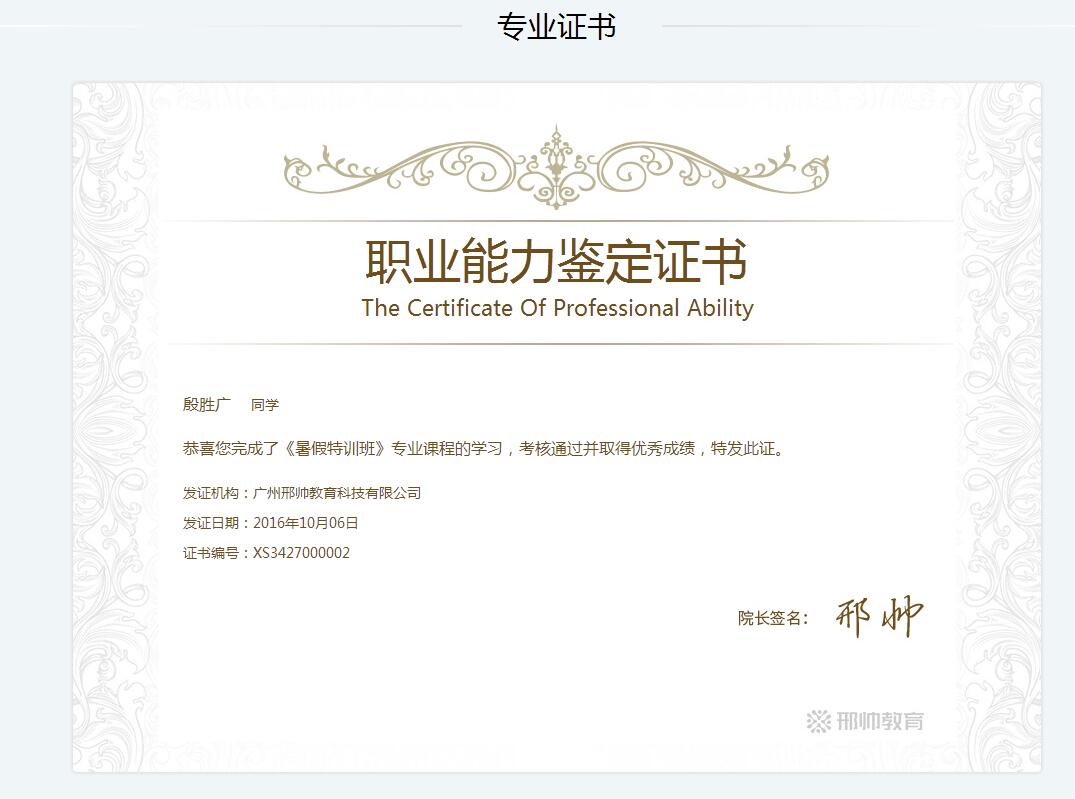1075x799 pixels.
Task: Click The Certificate Of Professional Ability subtitle
Action: point(557,308)
